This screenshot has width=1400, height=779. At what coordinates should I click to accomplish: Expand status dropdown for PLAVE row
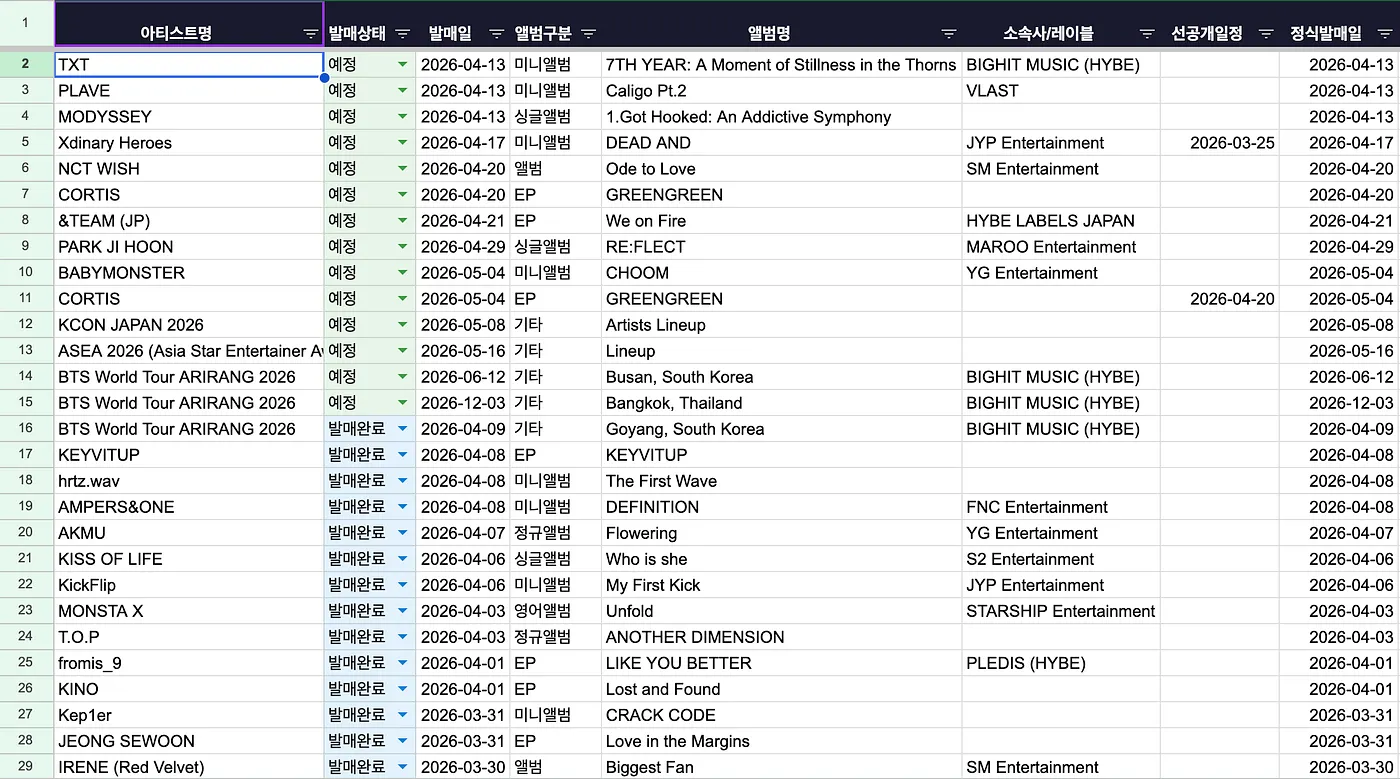point(402,91)
